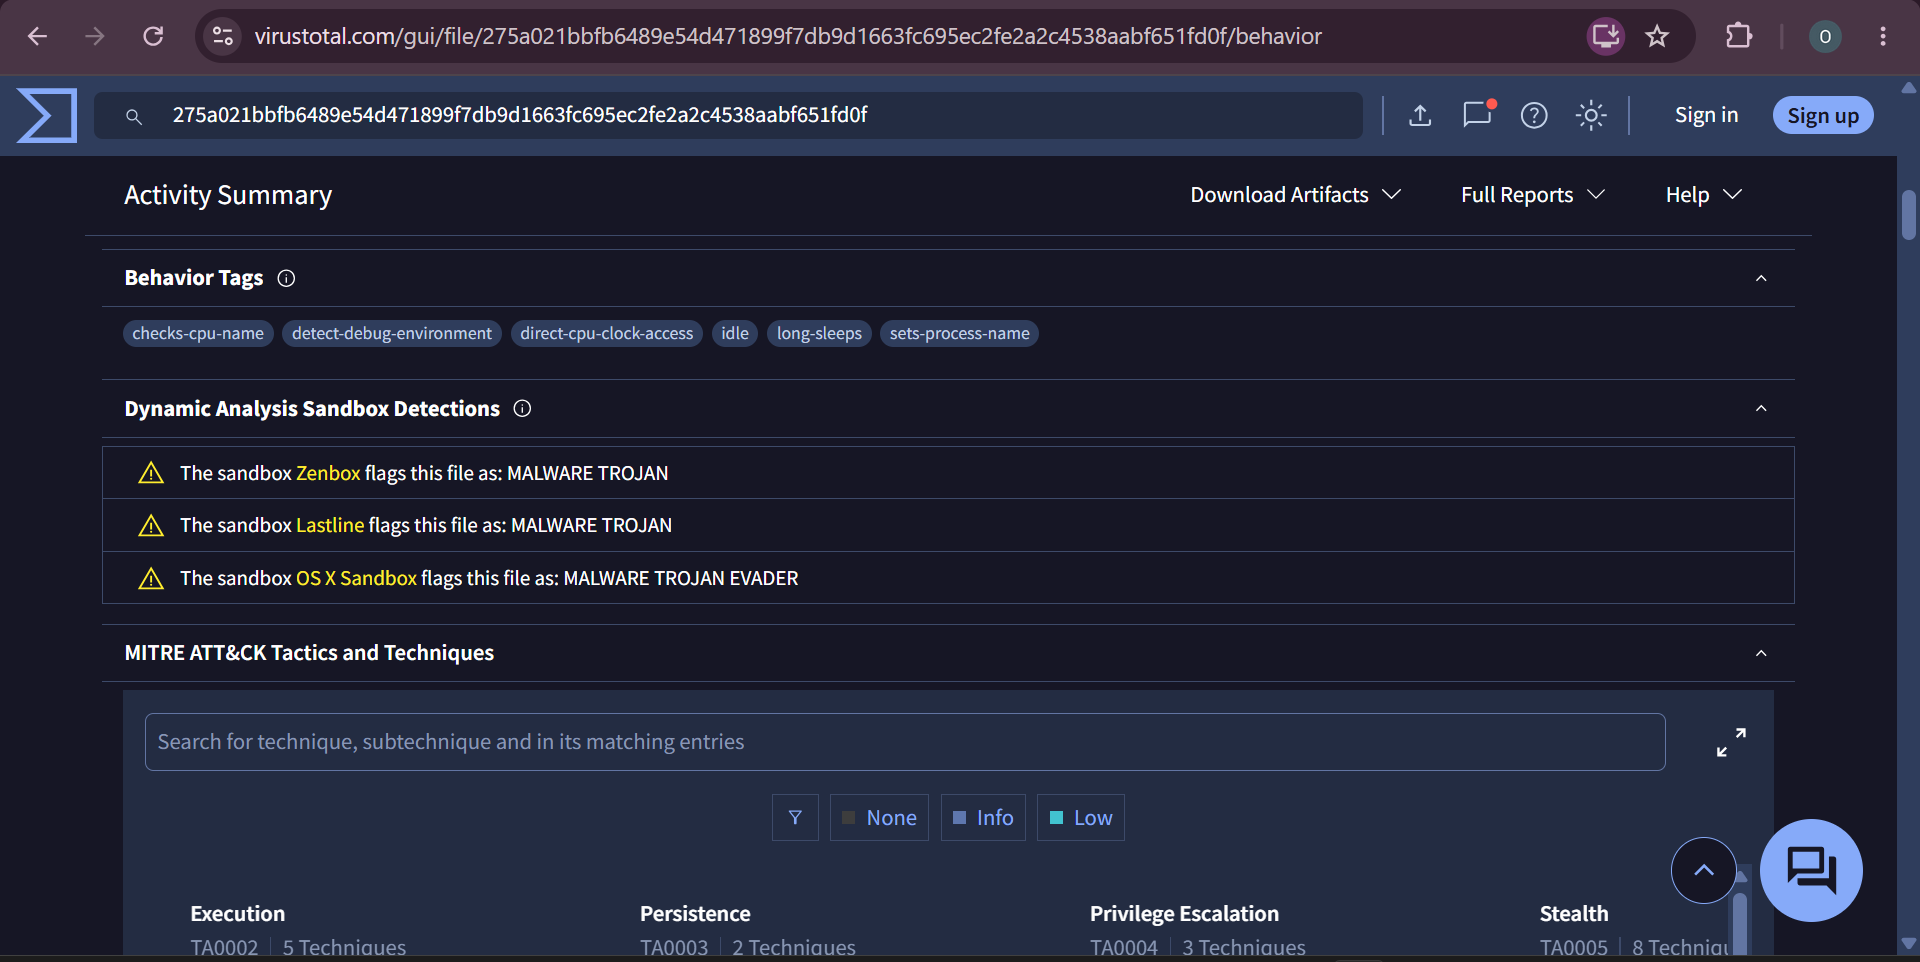1920x962 pixels.
Task: Click the Sign in link
Action: point(1706,115)
